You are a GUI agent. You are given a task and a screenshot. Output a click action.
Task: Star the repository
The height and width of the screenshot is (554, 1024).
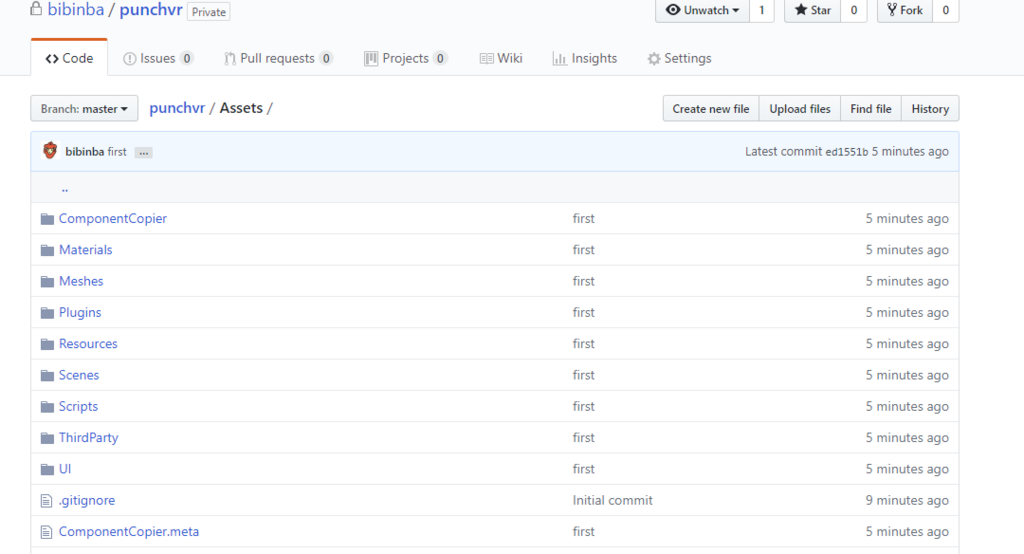(812, 10)
